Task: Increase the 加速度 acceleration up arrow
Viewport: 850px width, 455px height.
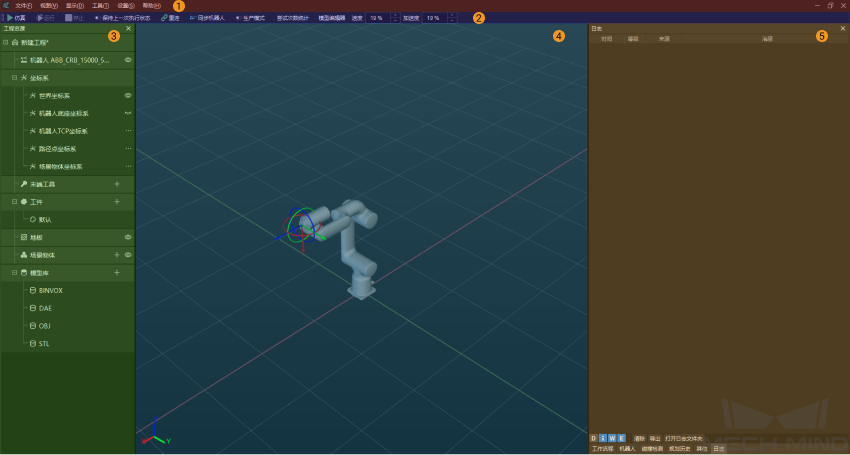Action: (x=453, y=15)
